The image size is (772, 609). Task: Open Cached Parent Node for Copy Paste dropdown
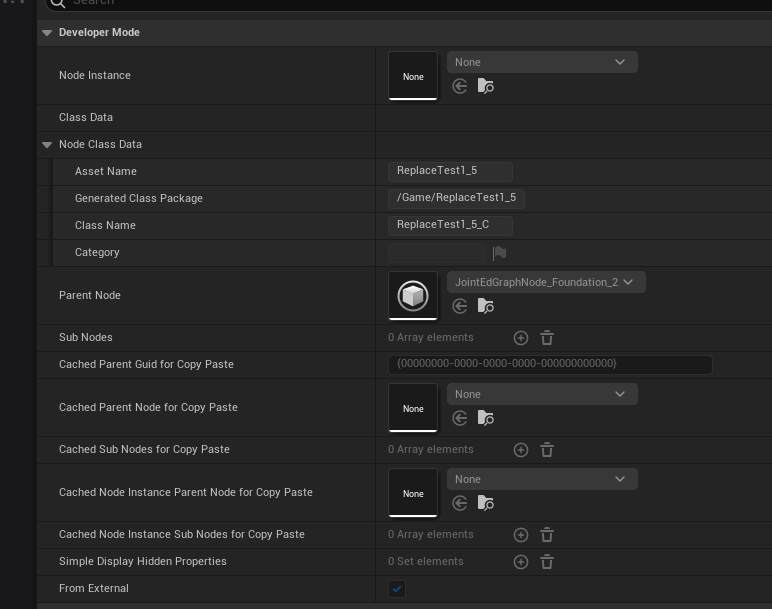pyautogui.click(x=541, y=394)
